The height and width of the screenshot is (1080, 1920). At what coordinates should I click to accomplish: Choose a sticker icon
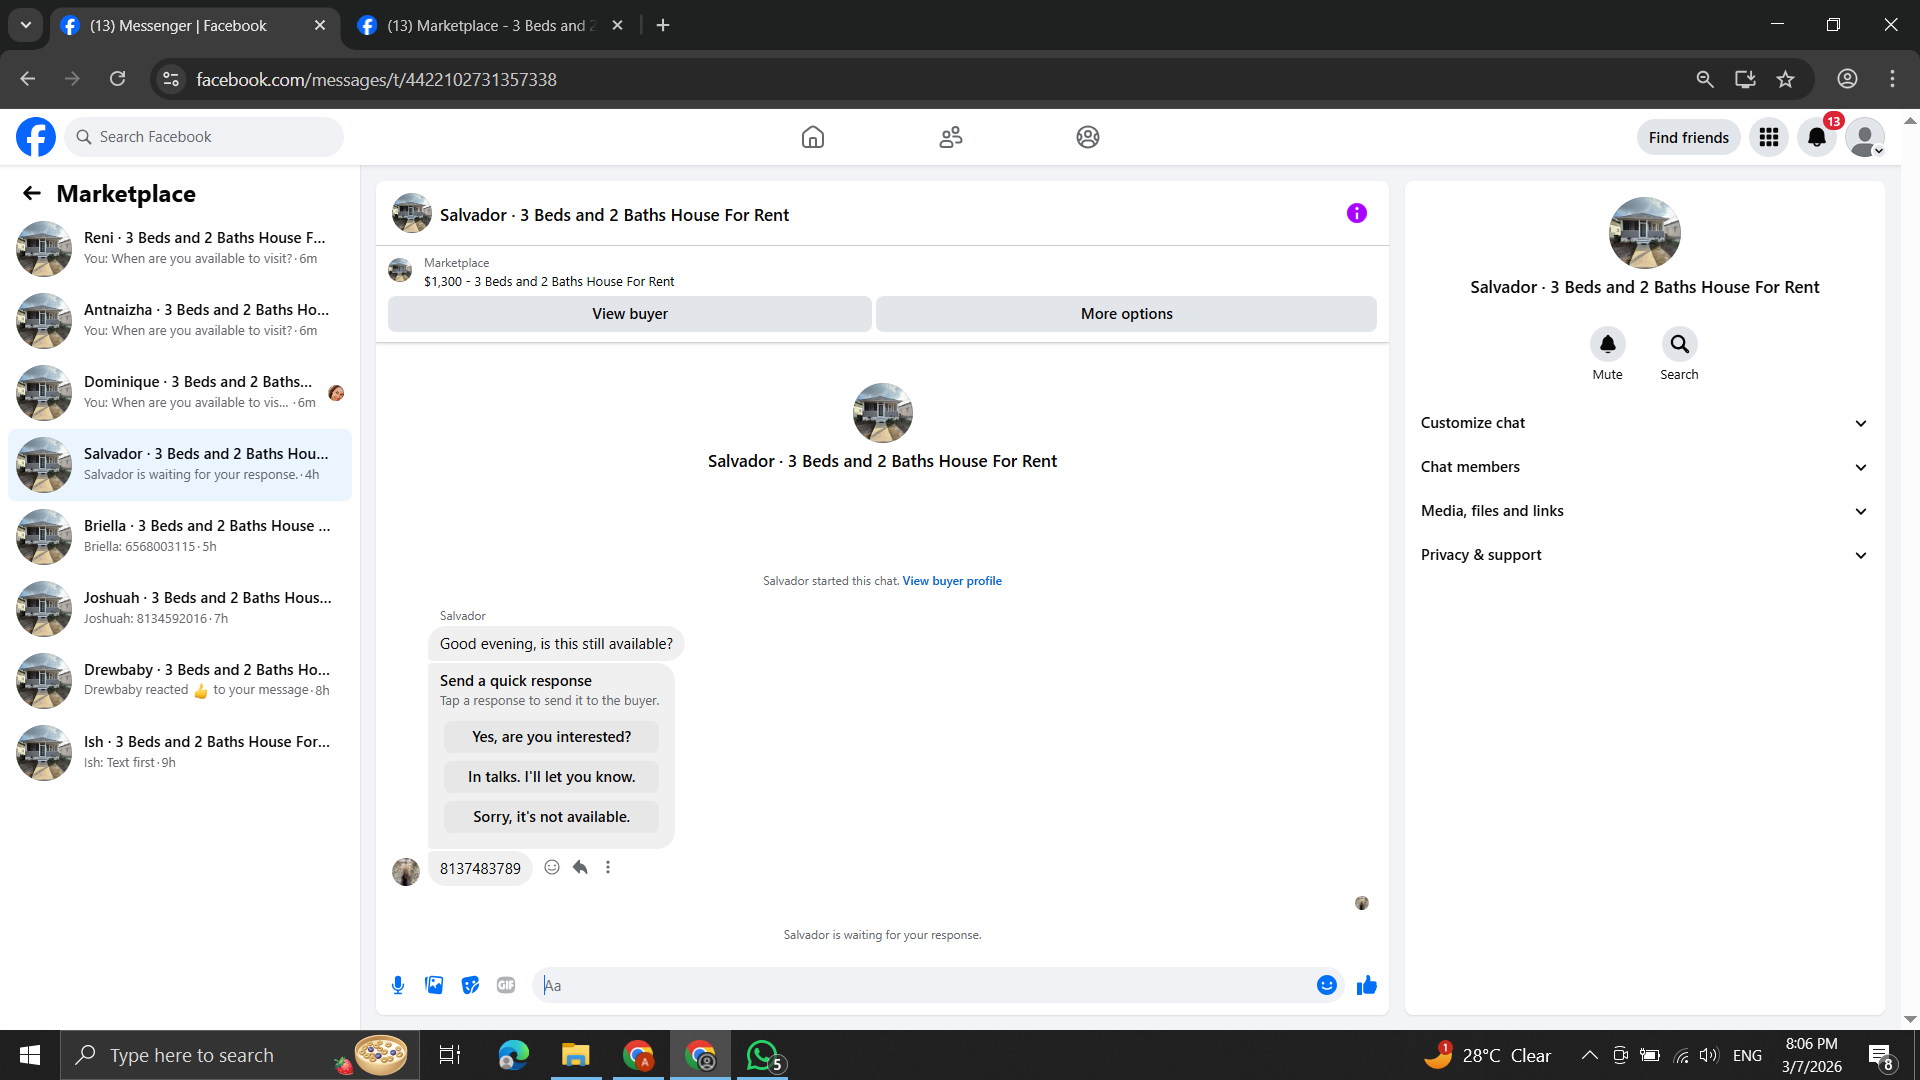(470, 985)
